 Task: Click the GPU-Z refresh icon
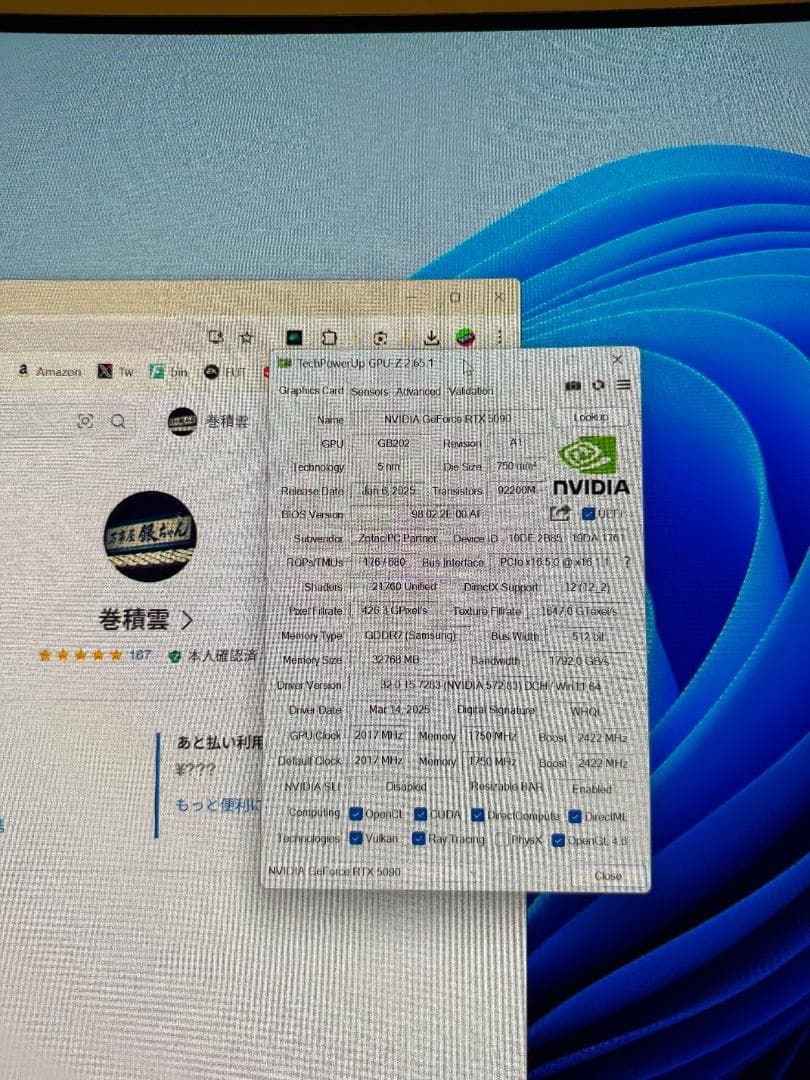(598, 385)
